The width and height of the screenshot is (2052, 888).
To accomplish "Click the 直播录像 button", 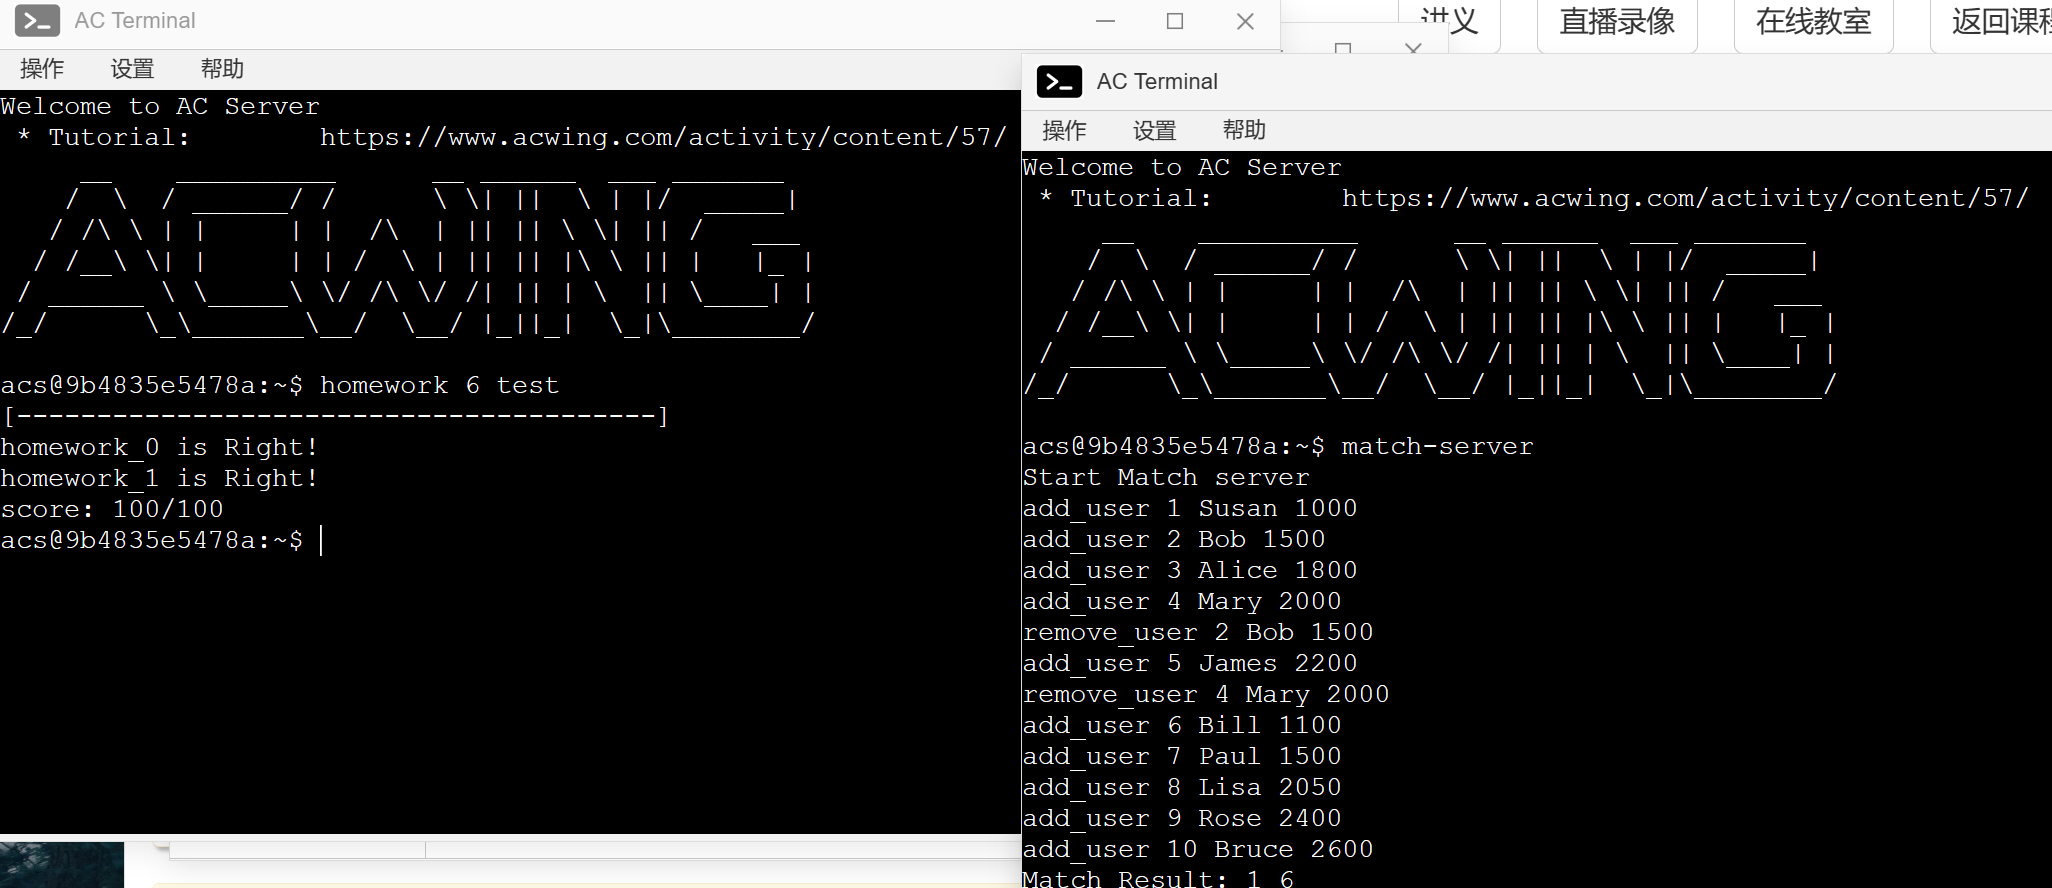I will click(x=1617, y=22).
